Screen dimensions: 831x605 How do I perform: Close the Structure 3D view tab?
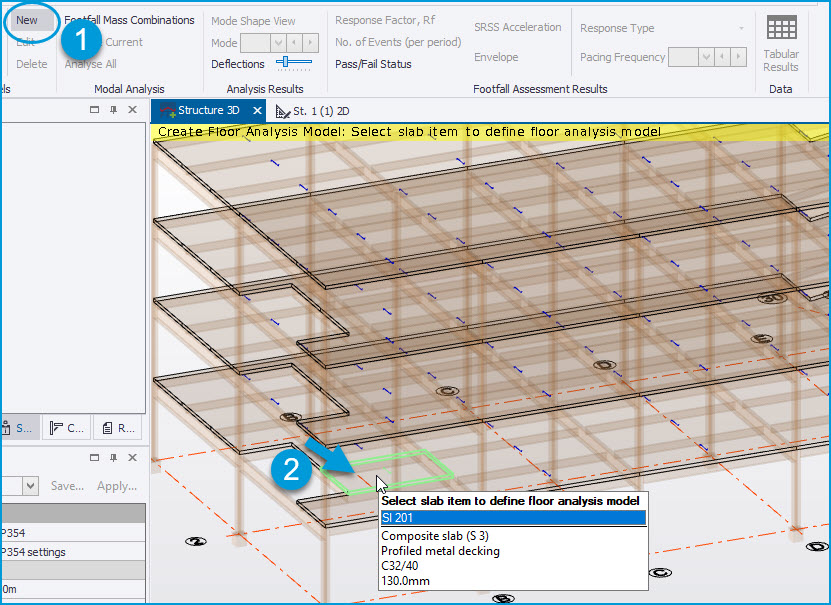[x=257, y=111]
